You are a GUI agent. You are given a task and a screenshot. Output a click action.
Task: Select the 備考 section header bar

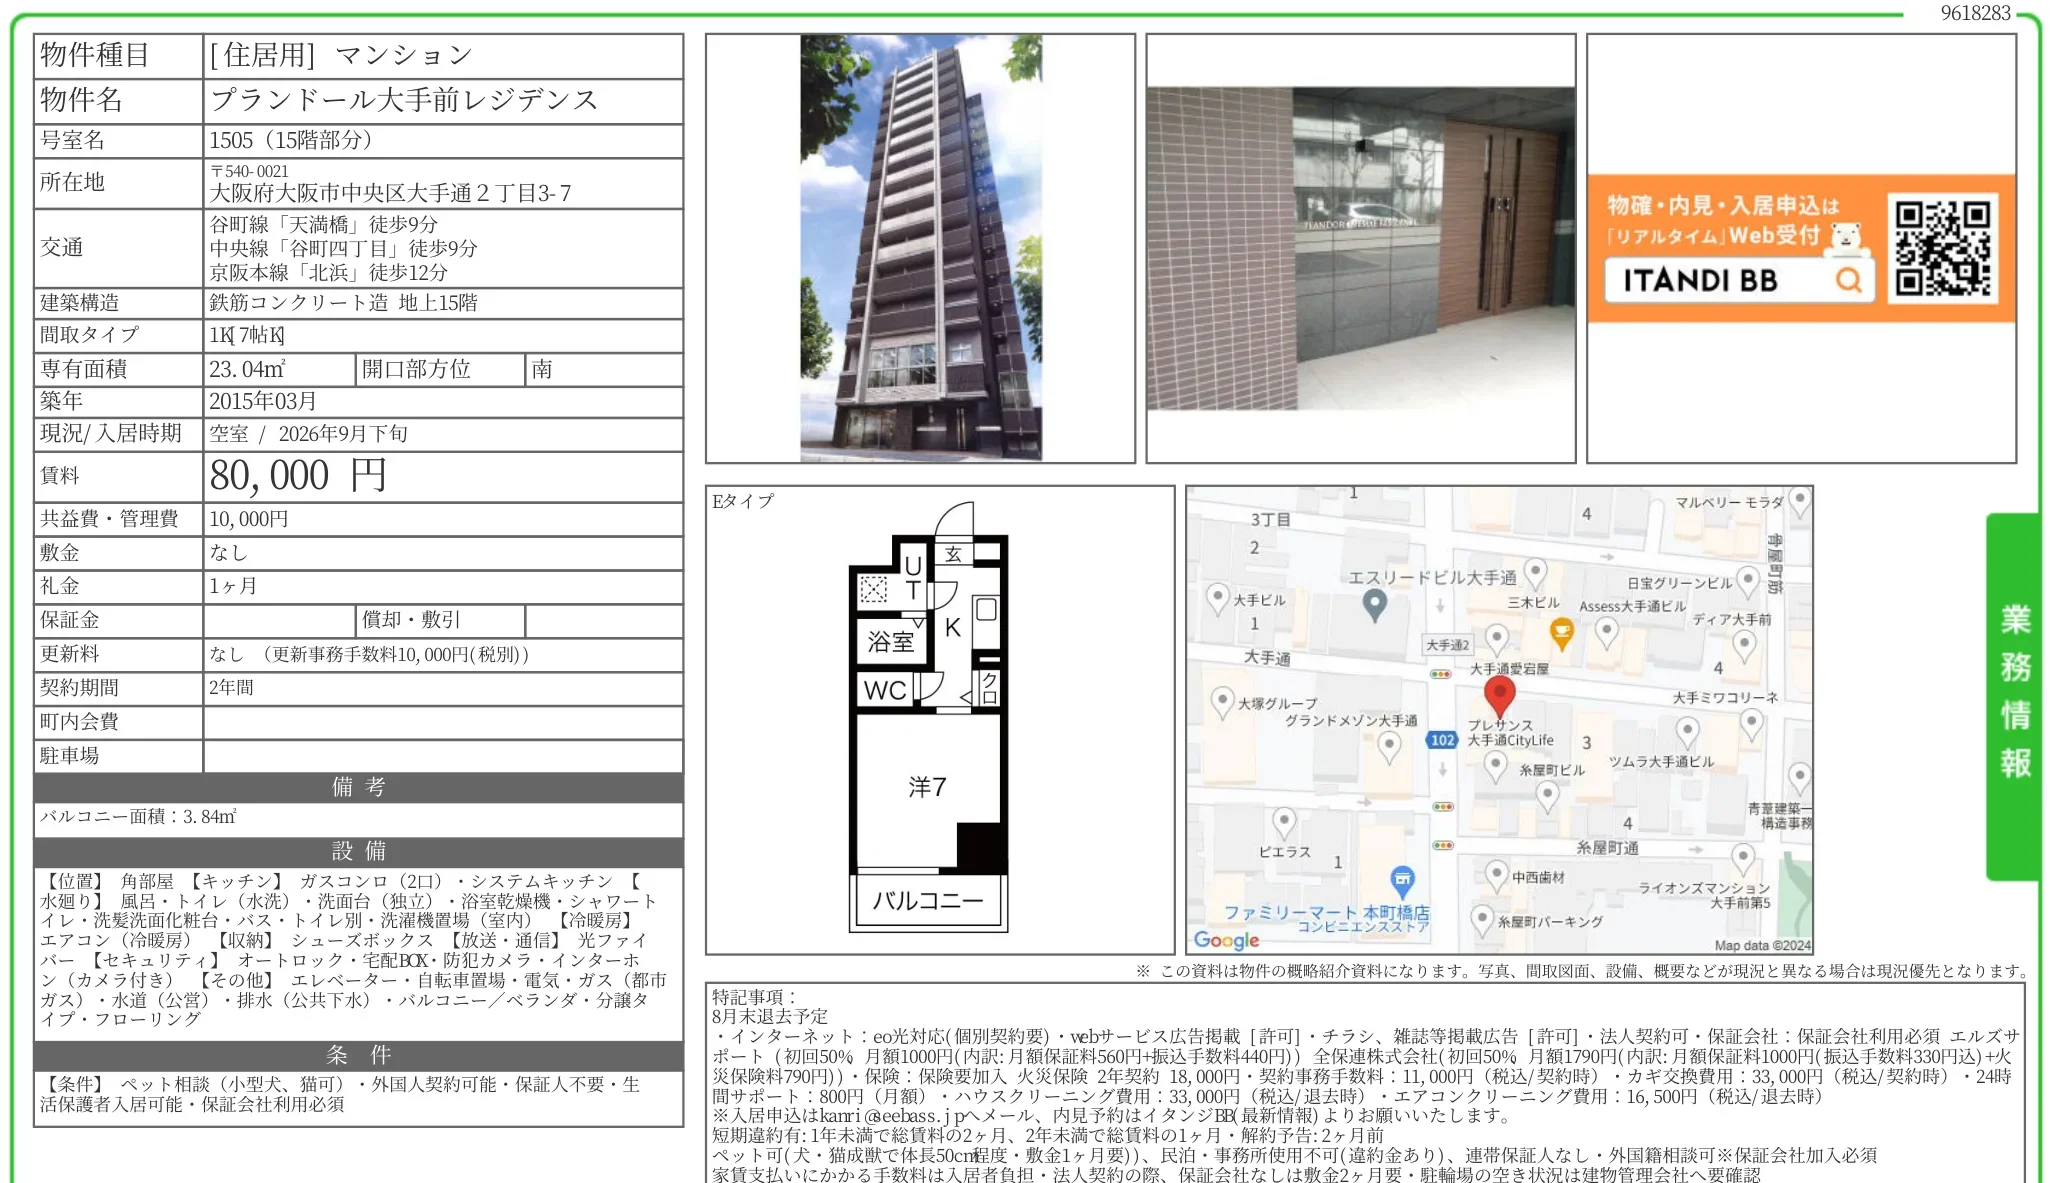point(359,787)
